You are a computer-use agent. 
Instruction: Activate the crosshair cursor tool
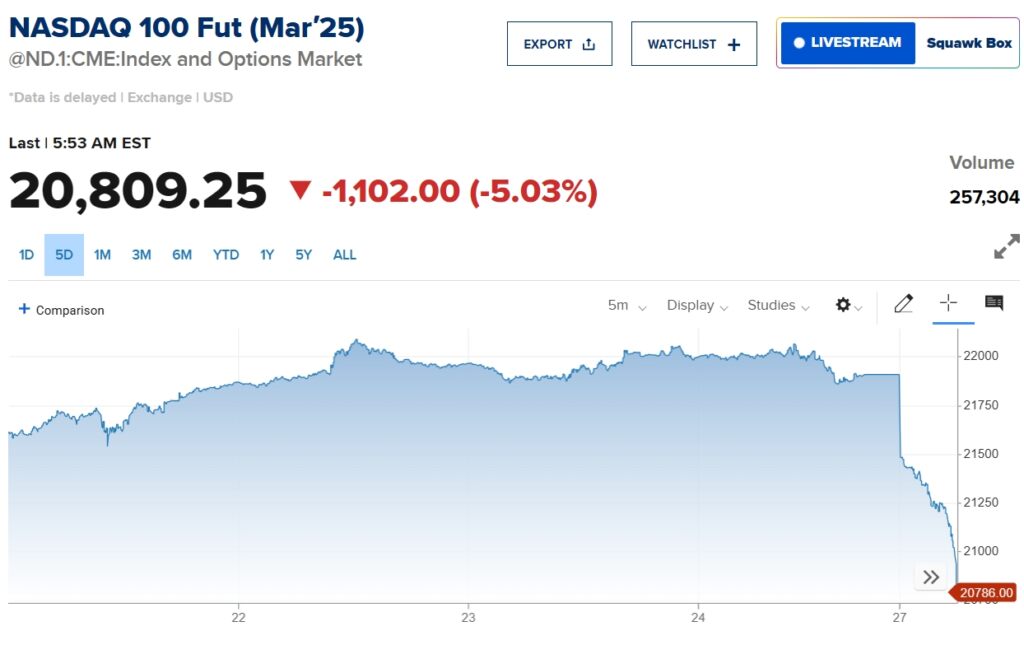[948, 304]
